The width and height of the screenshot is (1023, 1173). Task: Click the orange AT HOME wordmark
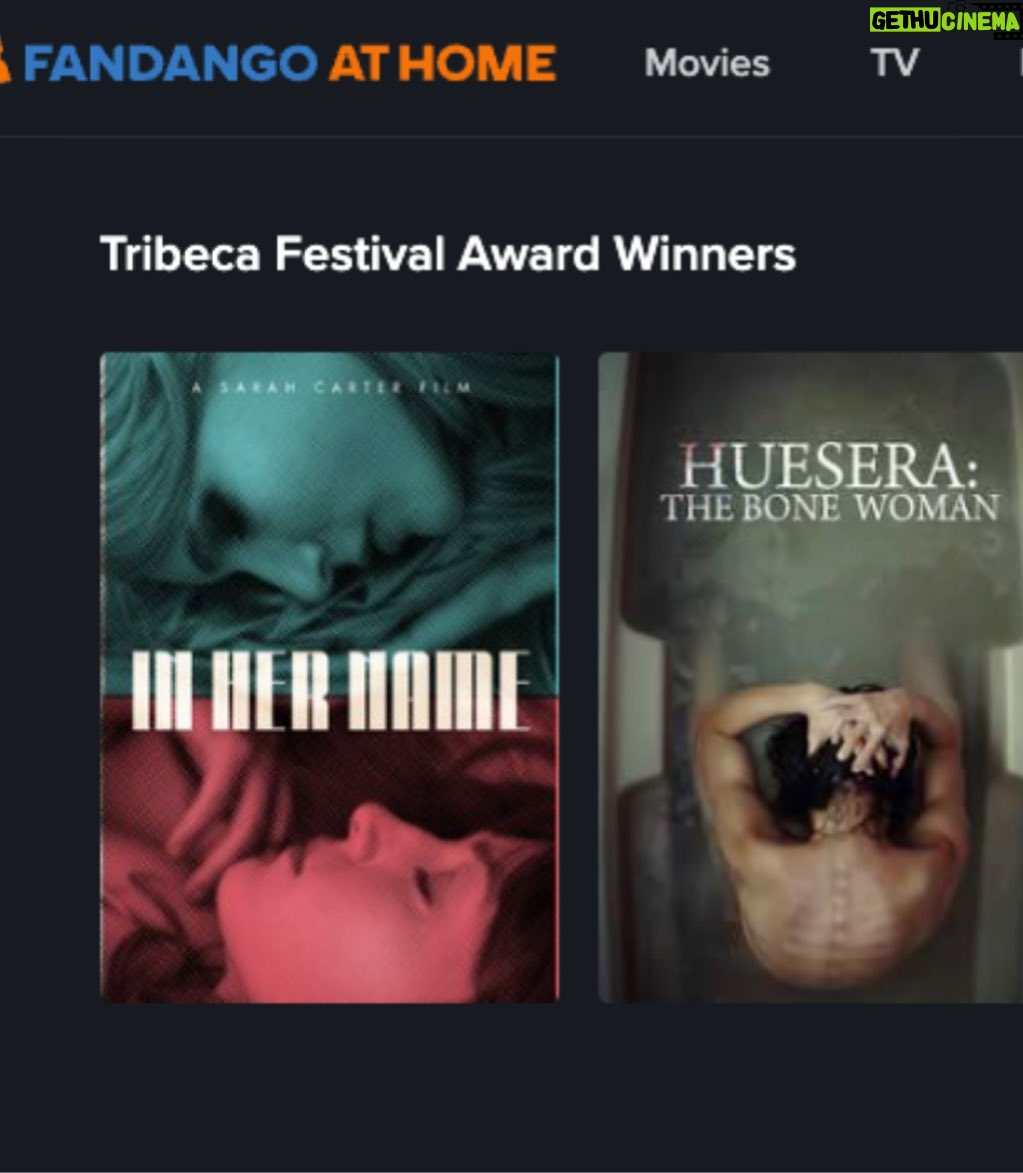point(442,63)
